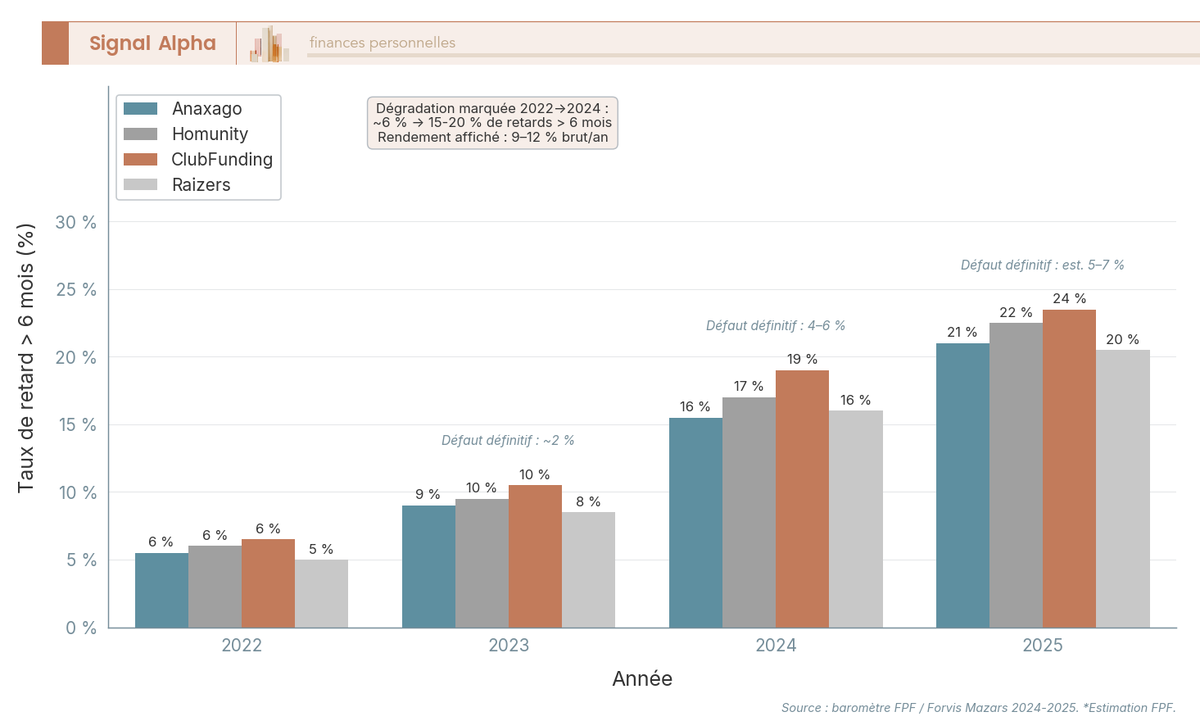Click the 15 % y-axis tick label
The width and height of the screenshot is (1200, 721).
click(75, 425)
